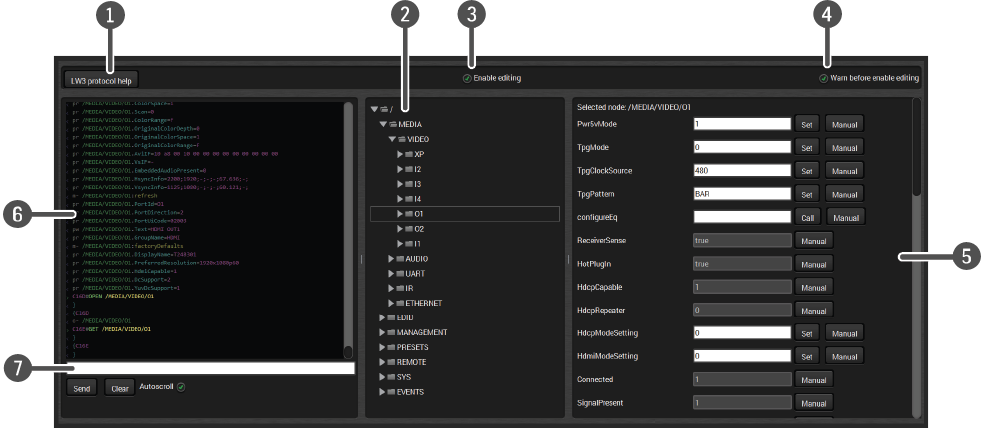The width and height of the screenshot is (983, 428).
Task: Select the I3 tree node label
Action: 418,184
